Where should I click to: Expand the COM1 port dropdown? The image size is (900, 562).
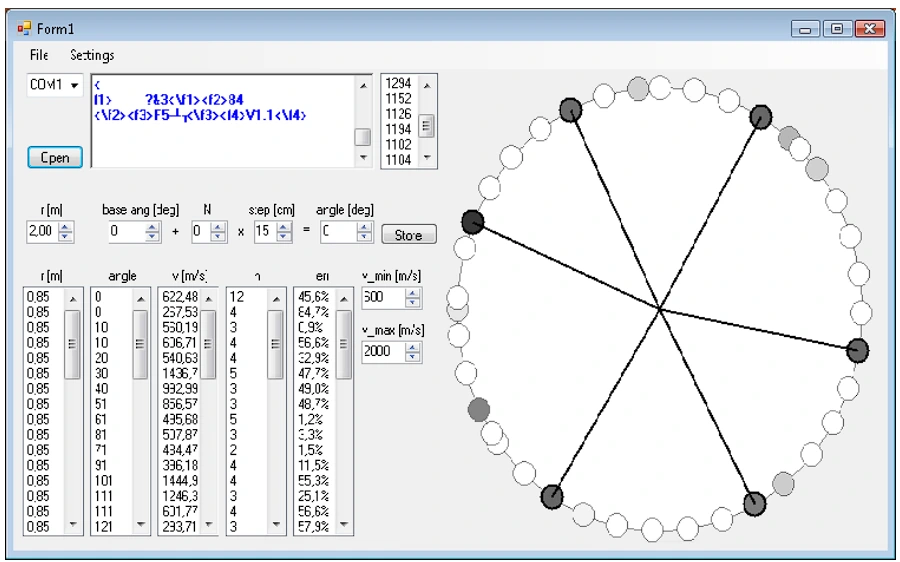(74, 85)
